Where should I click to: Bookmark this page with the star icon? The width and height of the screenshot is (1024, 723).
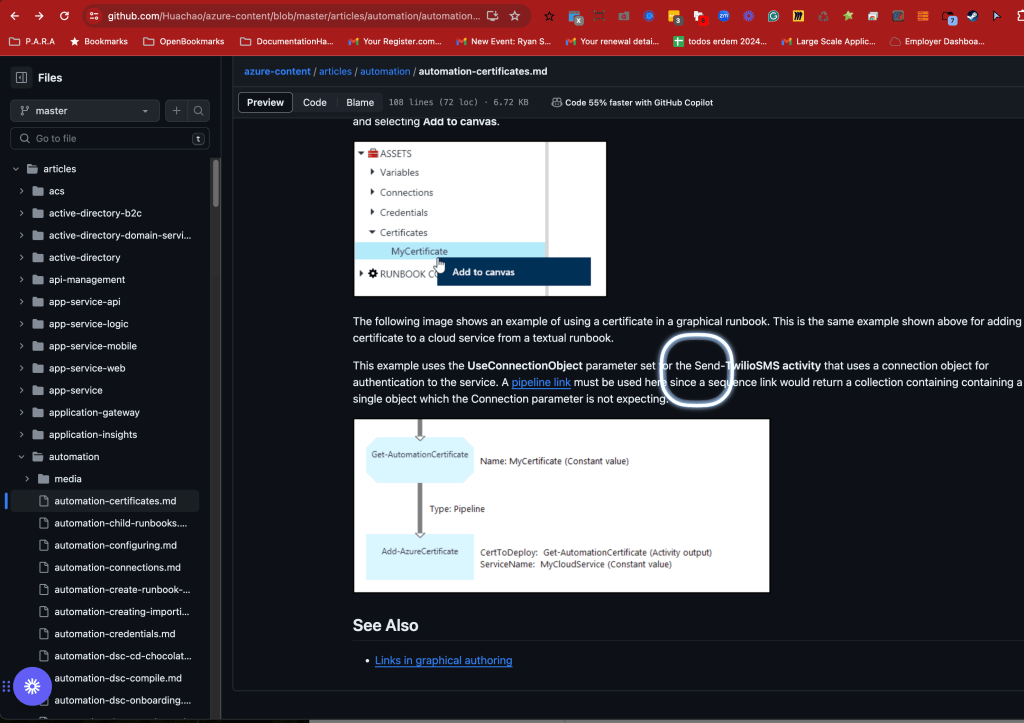click(x=515, y=16)
